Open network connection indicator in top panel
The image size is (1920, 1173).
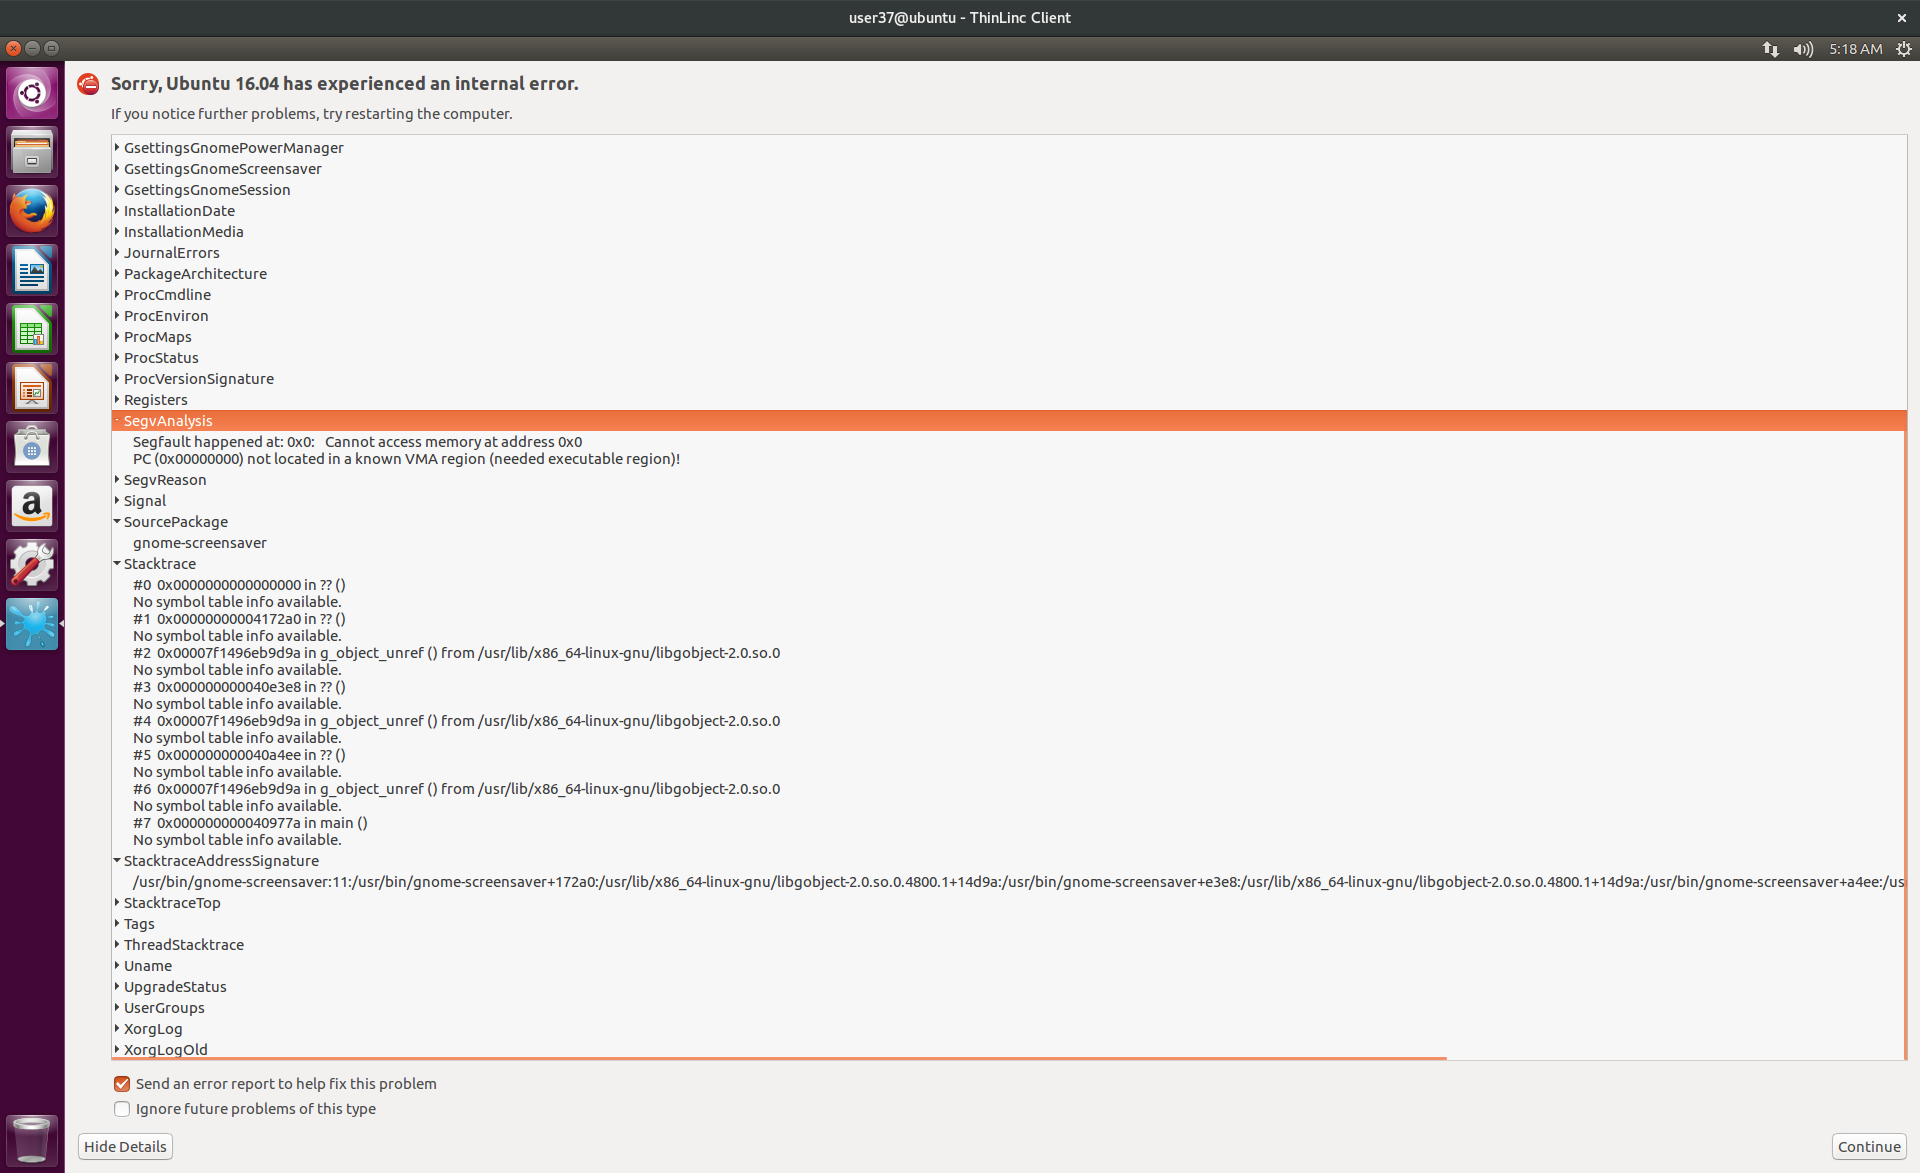click(x=1770, y=49)
